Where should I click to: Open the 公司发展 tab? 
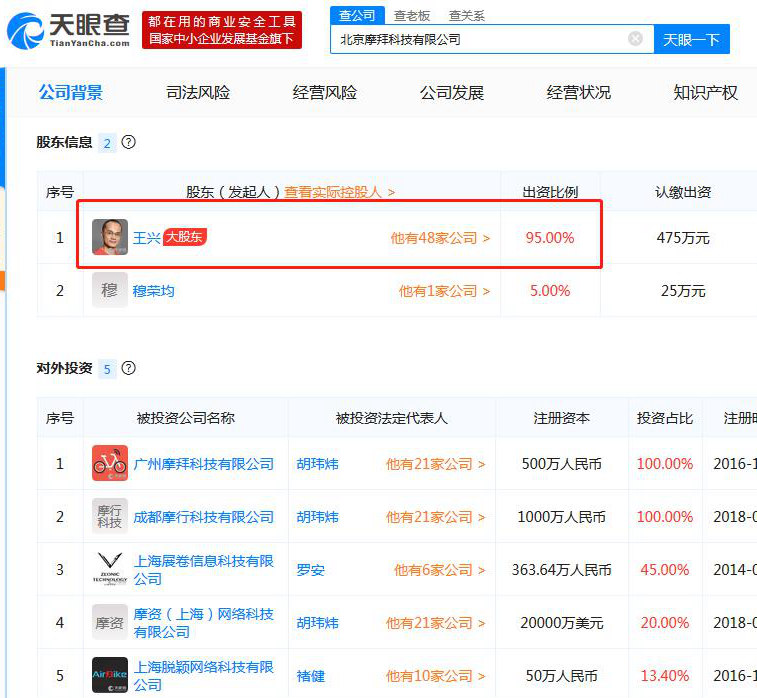pyautogui.click(x=452, y=92)
